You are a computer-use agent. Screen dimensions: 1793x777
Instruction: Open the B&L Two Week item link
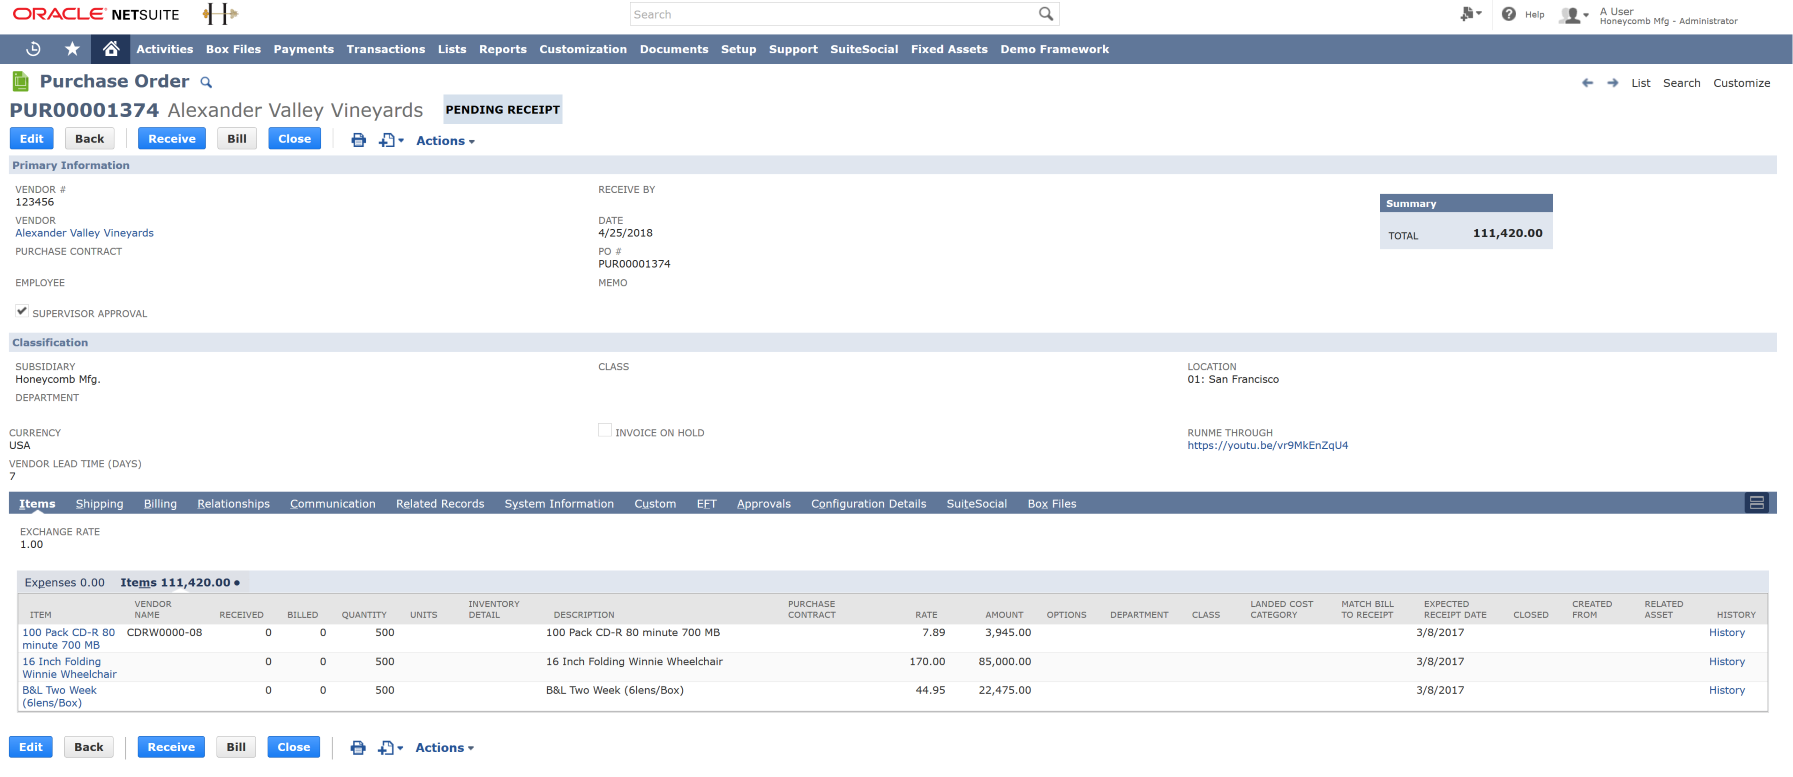coord(59,697)
